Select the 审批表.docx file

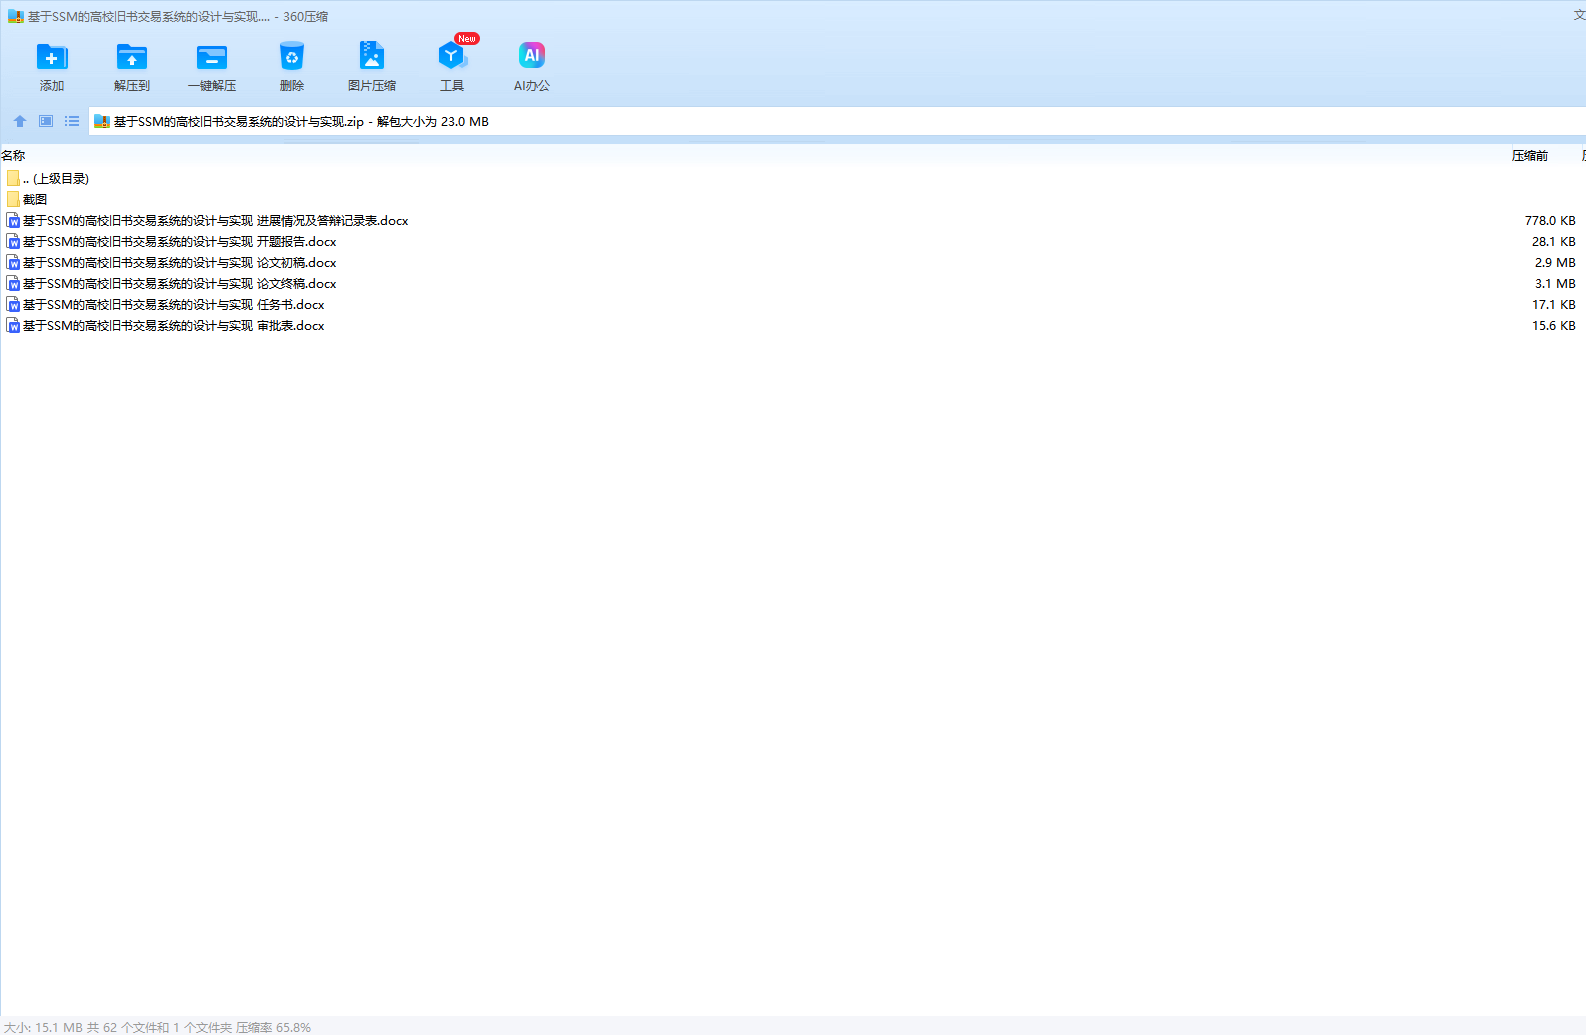click(174, 326)
